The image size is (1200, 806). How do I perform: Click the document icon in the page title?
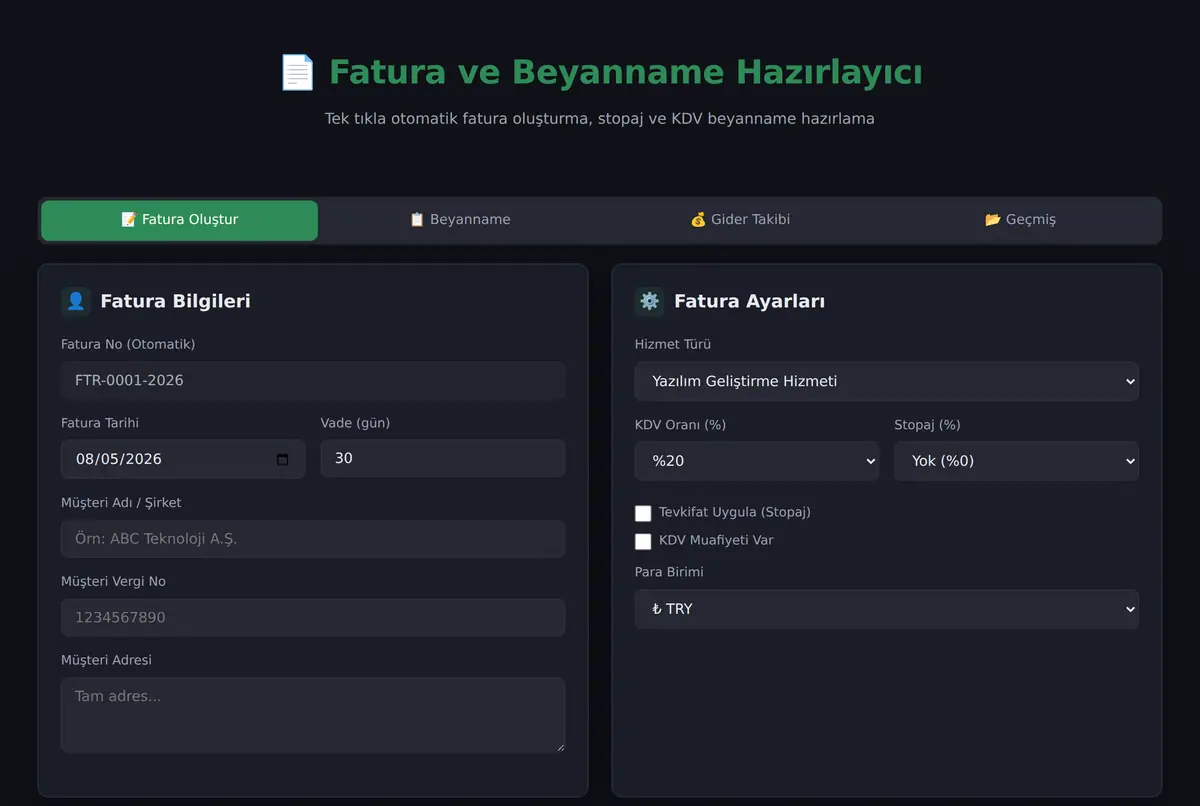(x=297, y=73)
